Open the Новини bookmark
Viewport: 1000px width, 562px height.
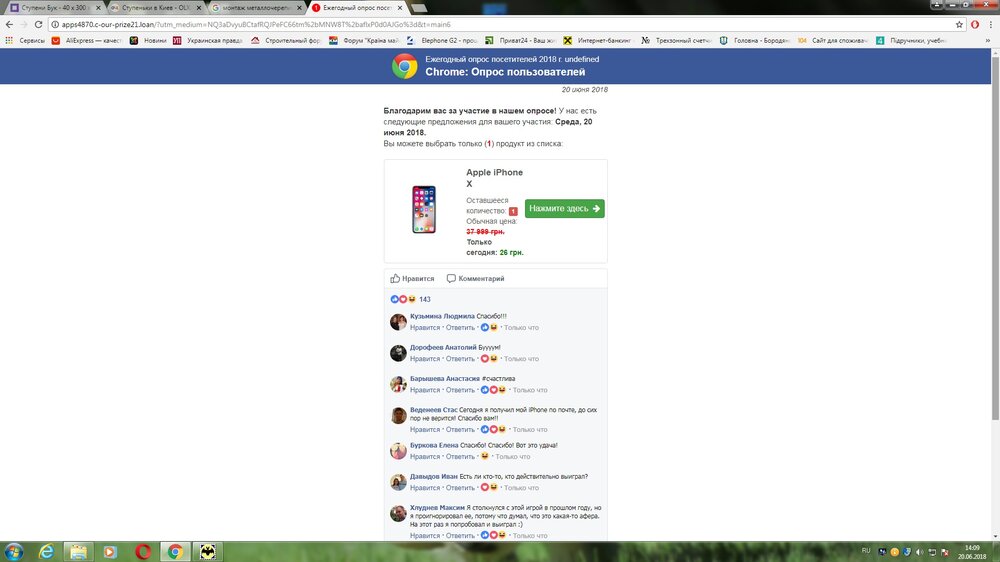click(148, 40)
